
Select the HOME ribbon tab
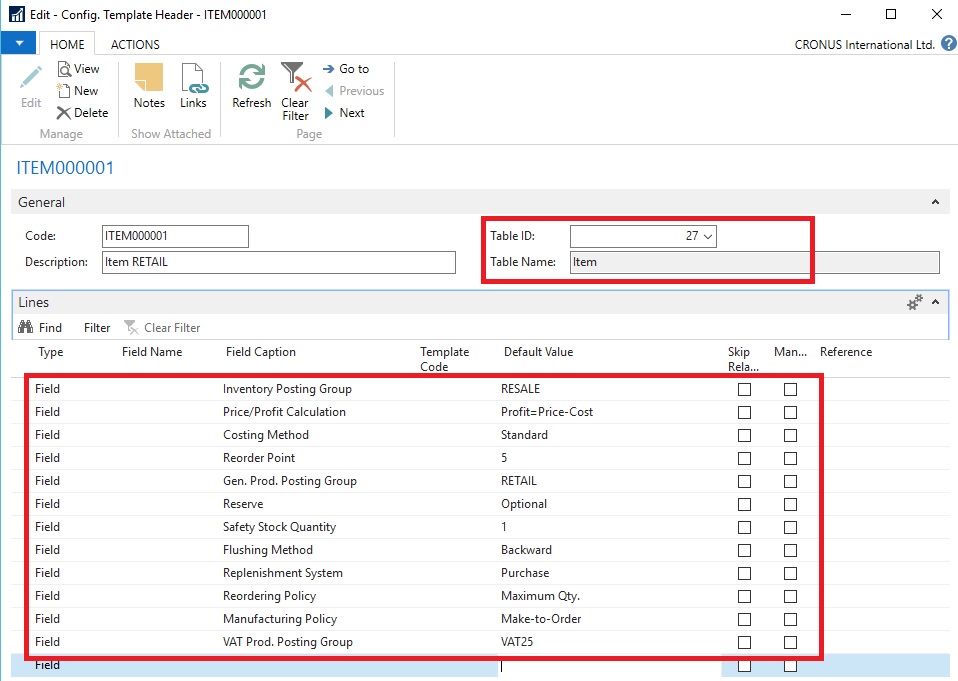tap(67, 44)
